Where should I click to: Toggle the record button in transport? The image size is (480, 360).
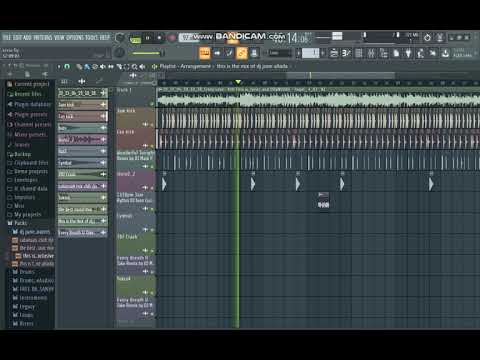pyautogui.click(x=172, y=38)
